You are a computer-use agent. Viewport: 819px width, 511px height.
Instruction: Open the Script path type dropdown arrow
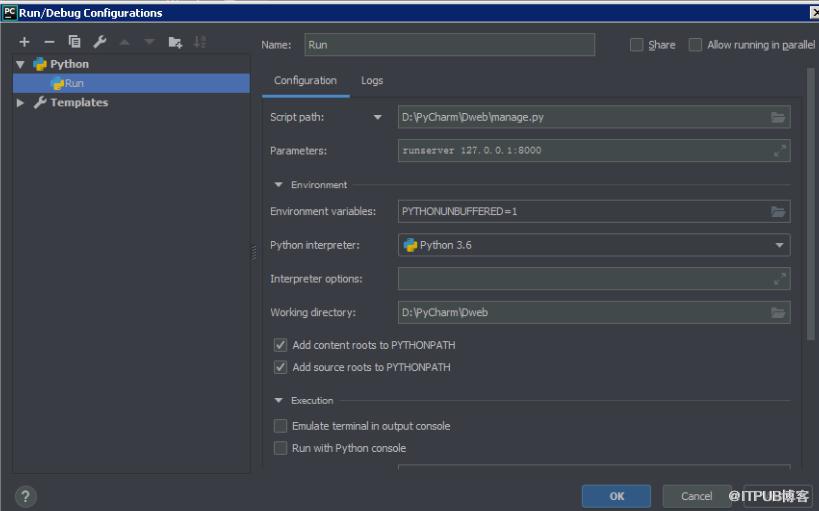click(x=378, y=118)
